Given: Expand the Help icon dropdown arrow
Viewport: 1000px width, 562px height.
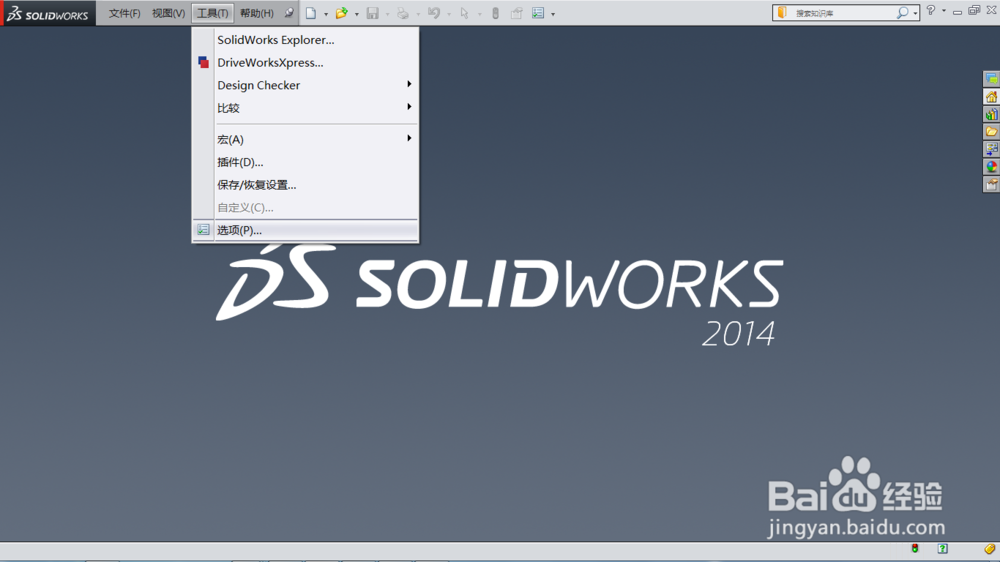Looking at the screenshot, I should [944, 11].
